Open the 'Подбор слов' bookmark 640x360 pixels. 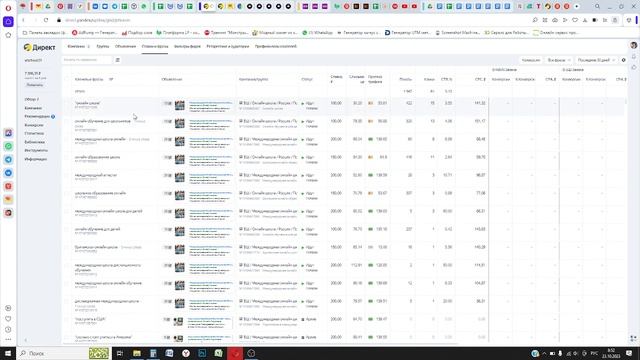pyautogui.click(x=137, y=33)
